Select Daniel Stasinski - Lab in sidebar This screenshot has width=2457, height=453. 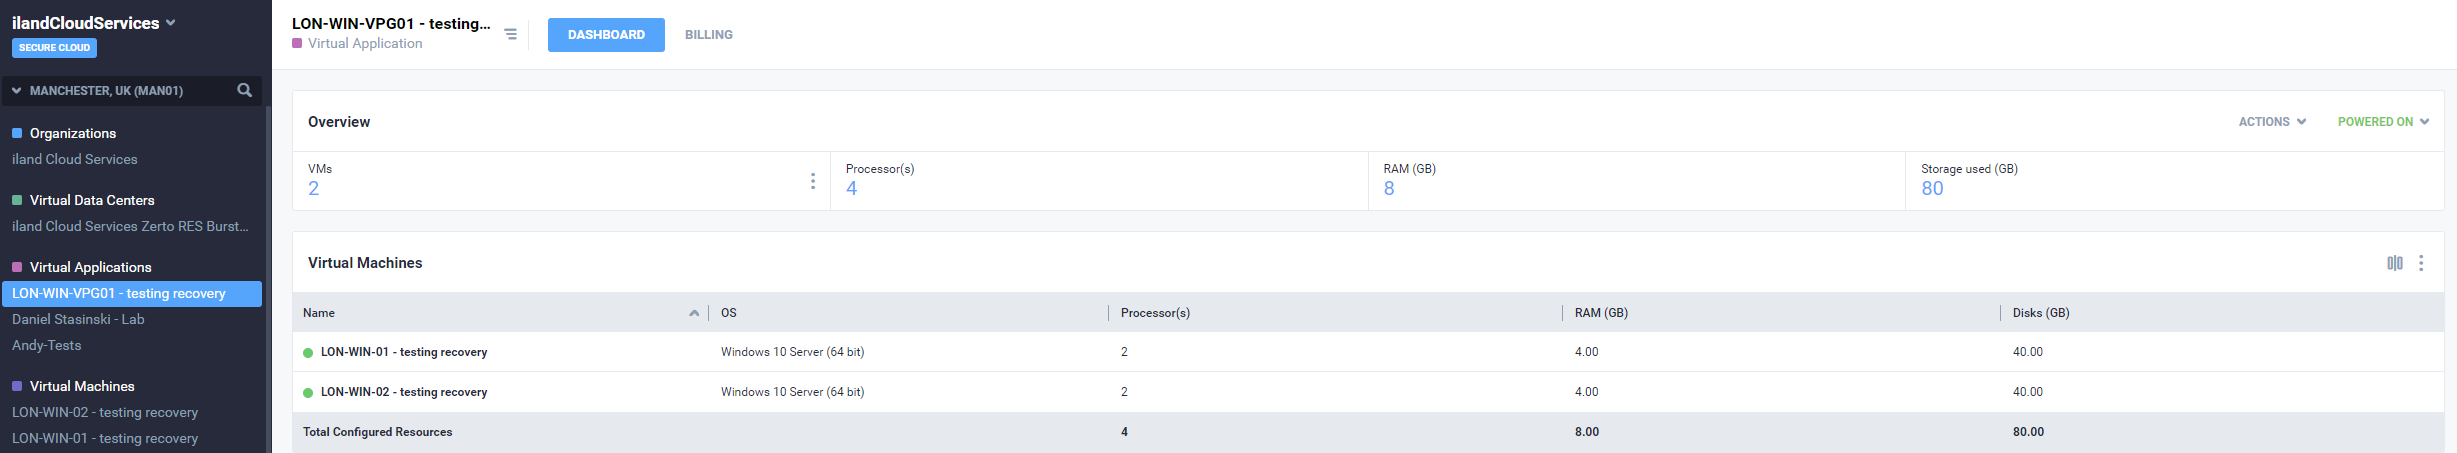click(78, 319)
